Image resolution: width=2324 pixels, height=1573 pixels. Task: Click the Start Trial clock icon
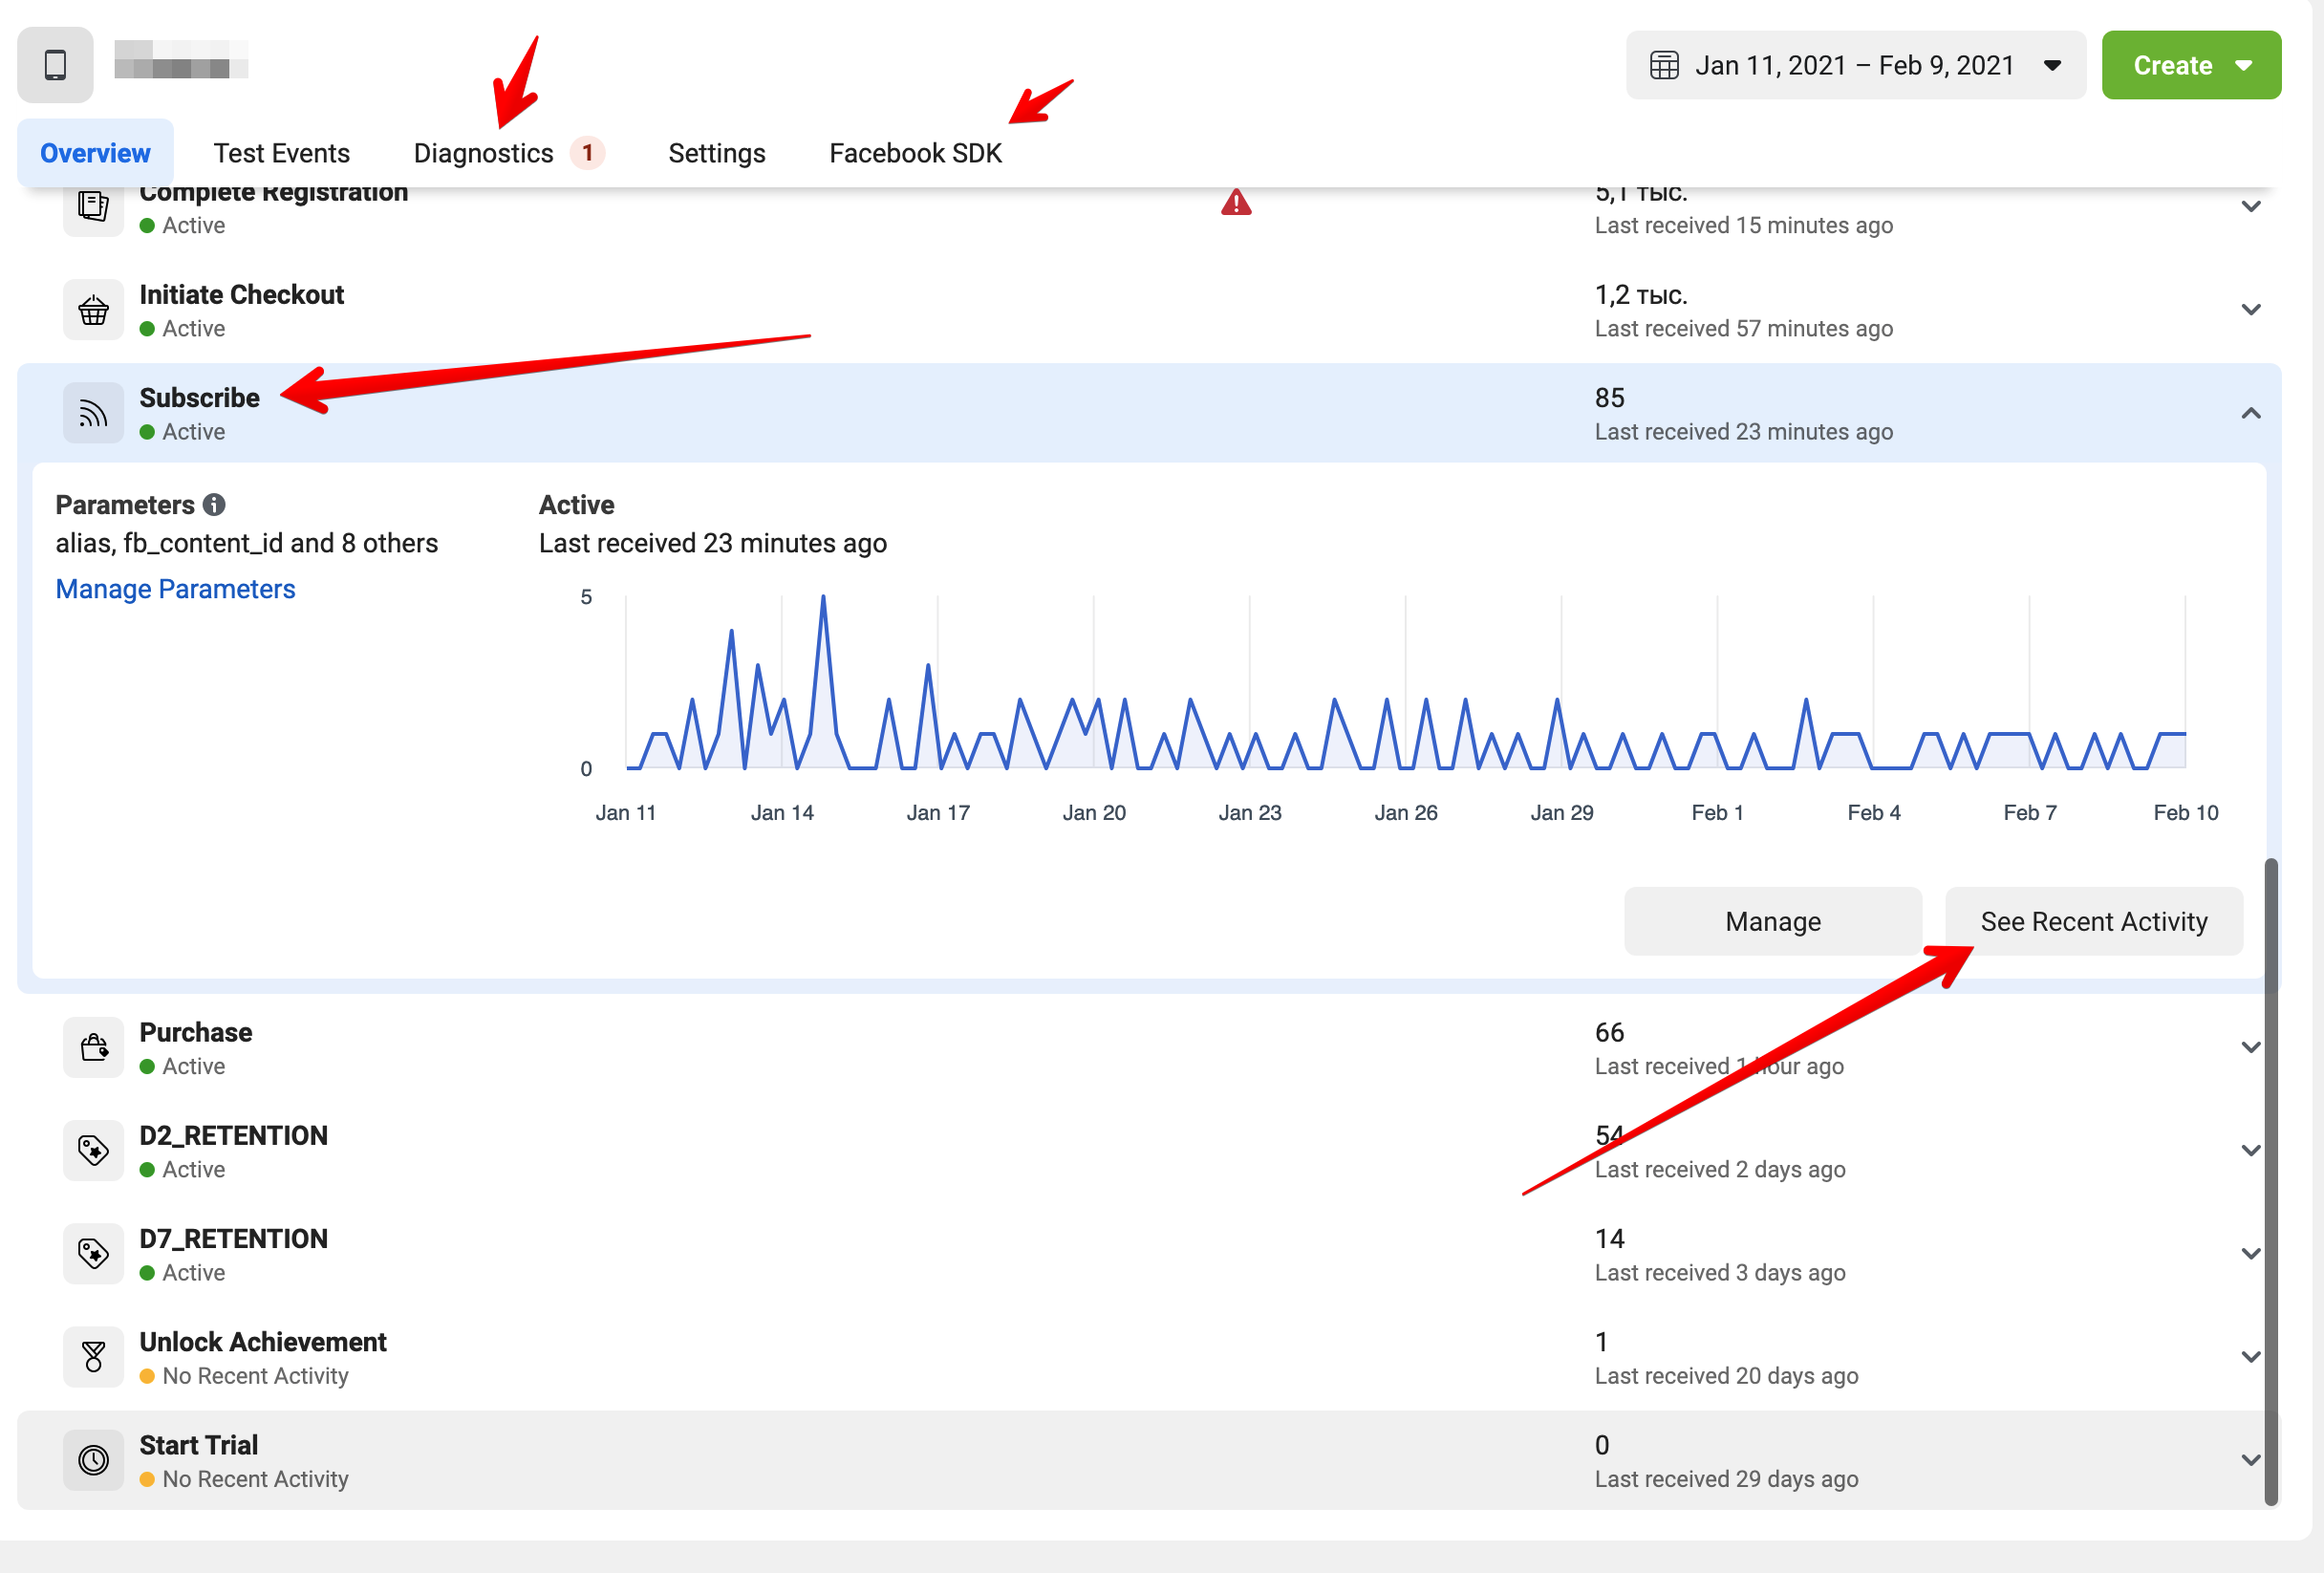point(93,1459)
